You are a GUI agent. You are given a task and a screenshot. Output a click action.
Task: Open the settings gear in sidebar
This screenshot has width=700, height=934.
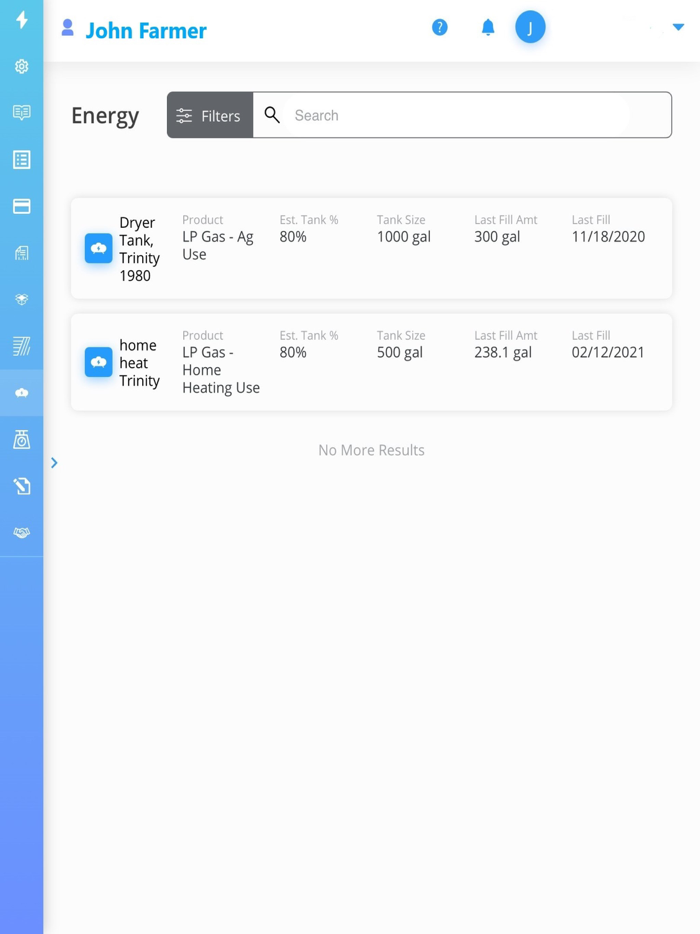click(21, 66)
